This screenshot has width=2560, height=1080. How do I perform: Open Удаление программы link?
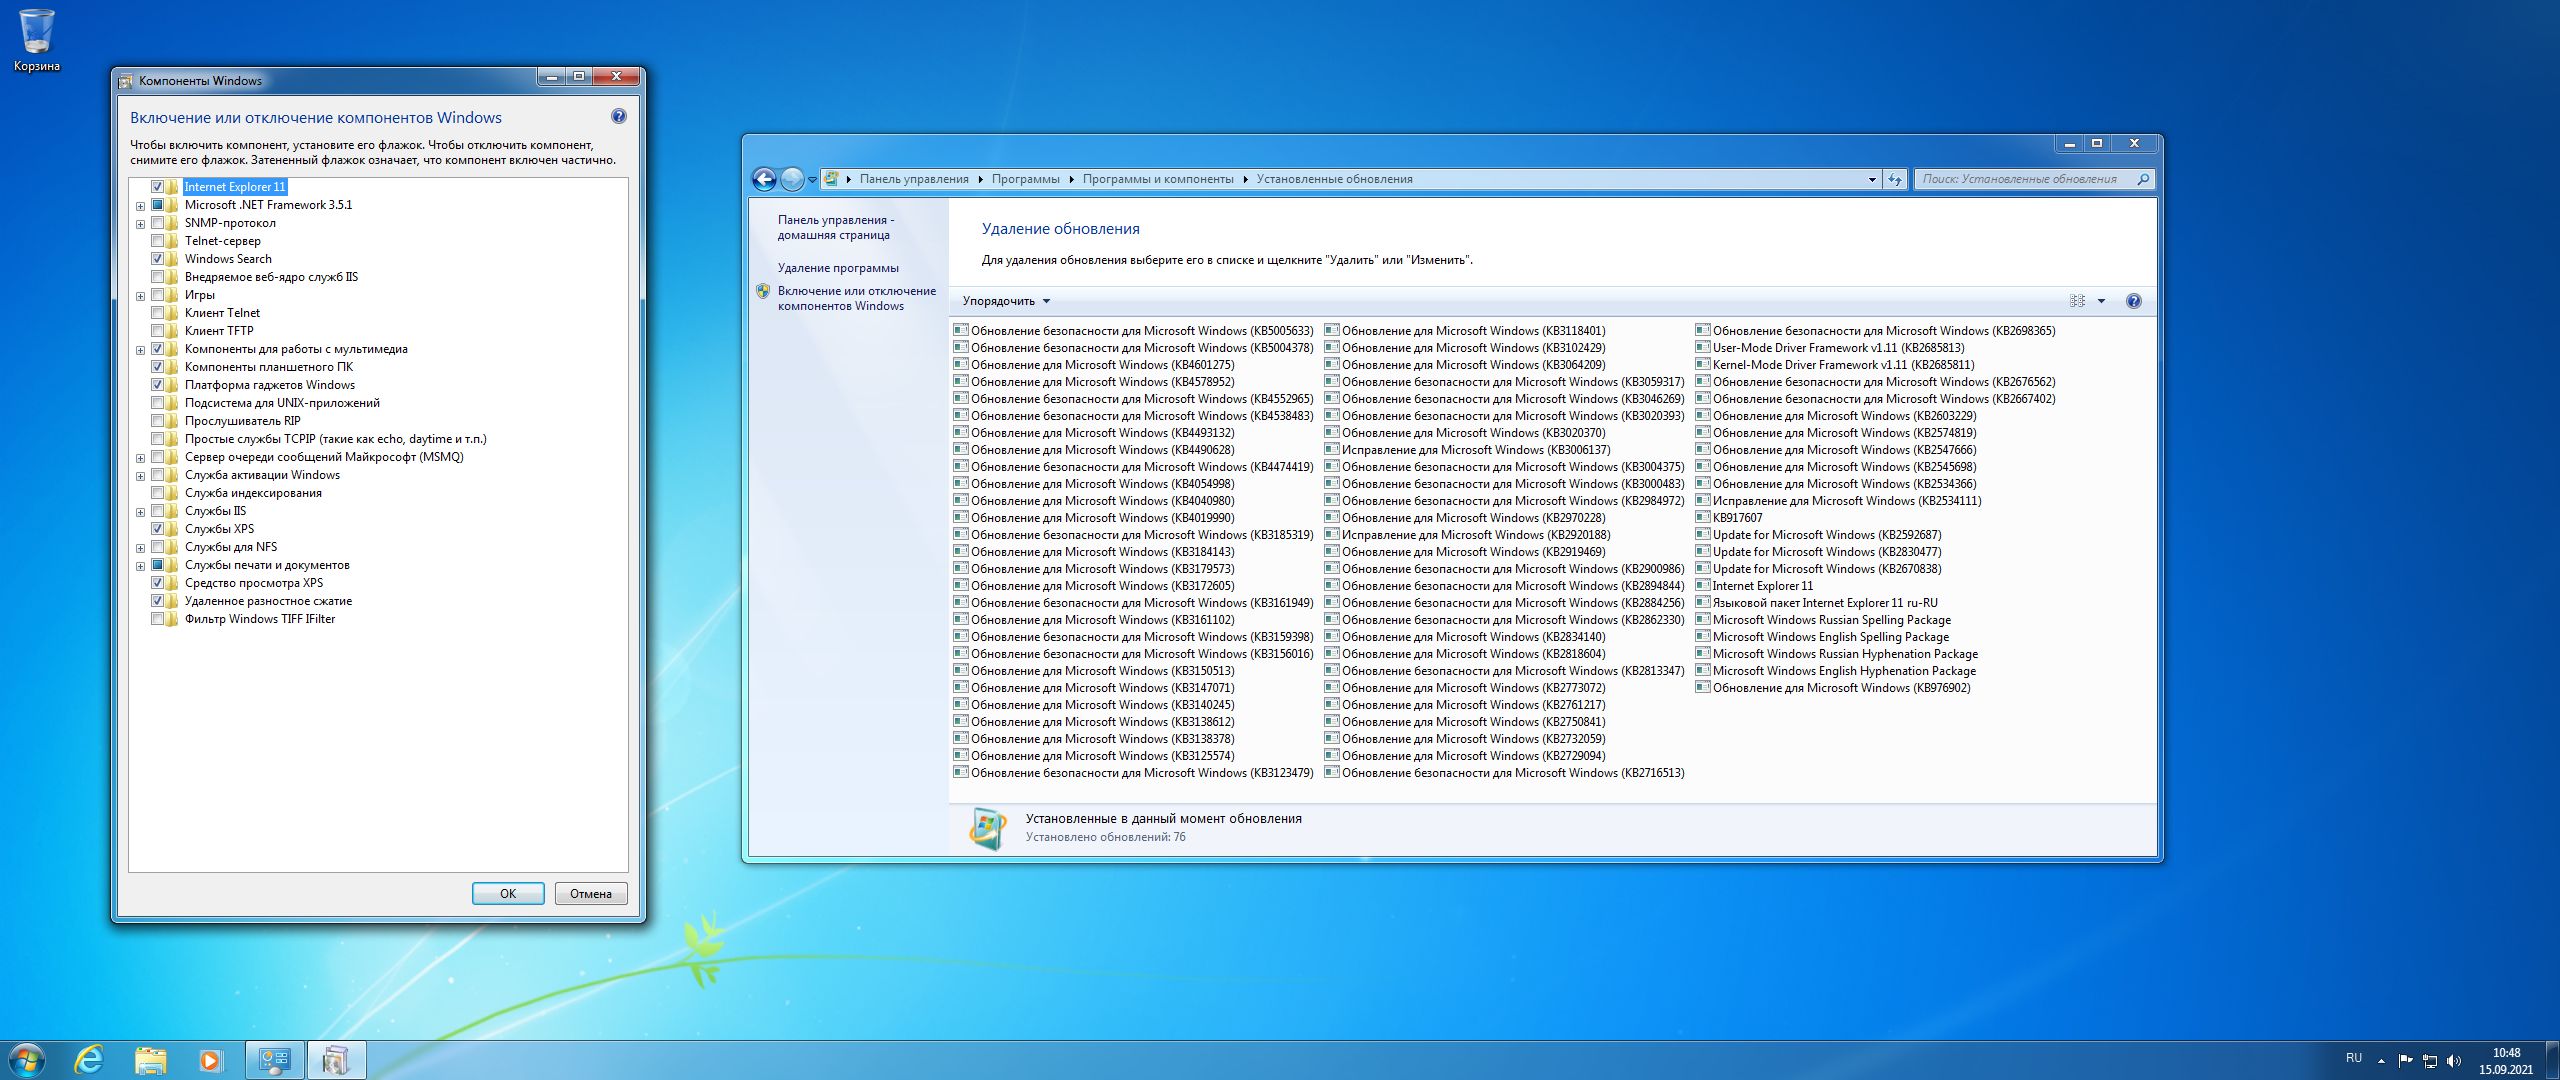[838, 268]
